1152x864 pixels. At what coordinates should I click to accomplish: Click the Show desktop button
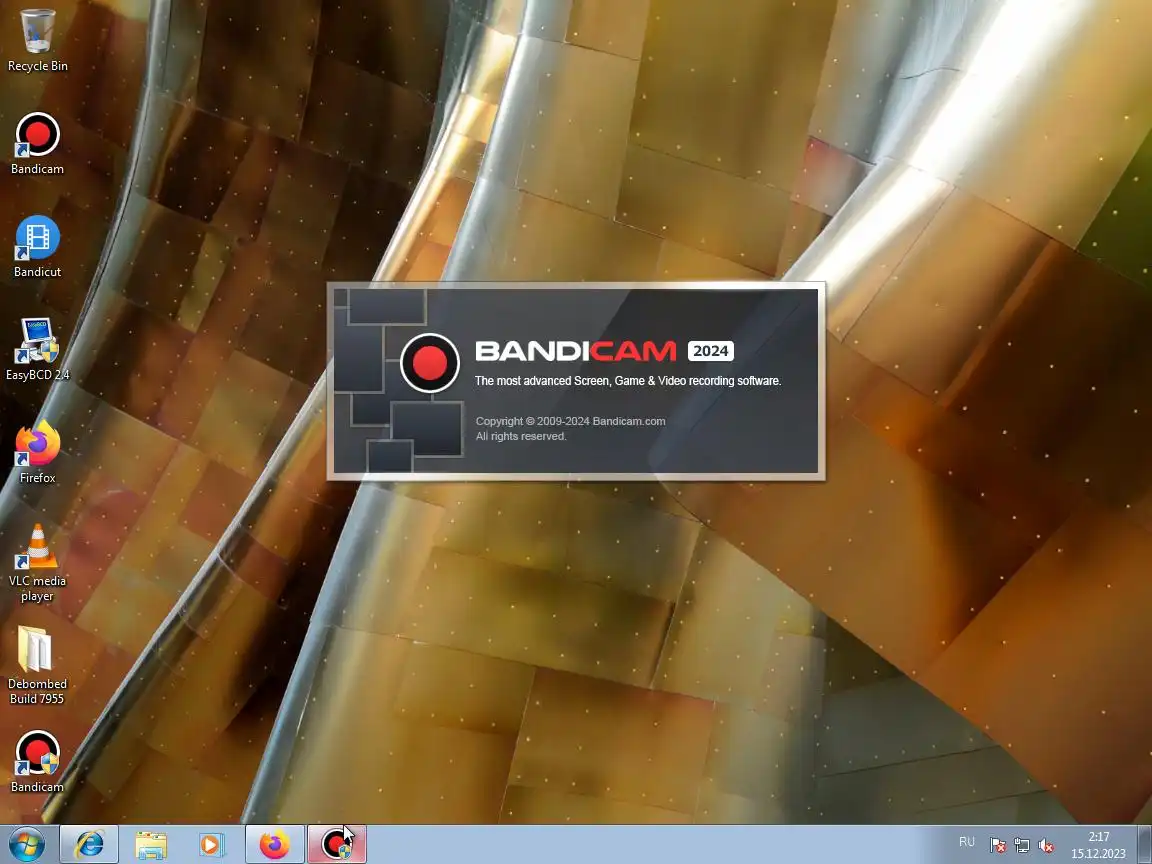click(x=1144, y=845)
